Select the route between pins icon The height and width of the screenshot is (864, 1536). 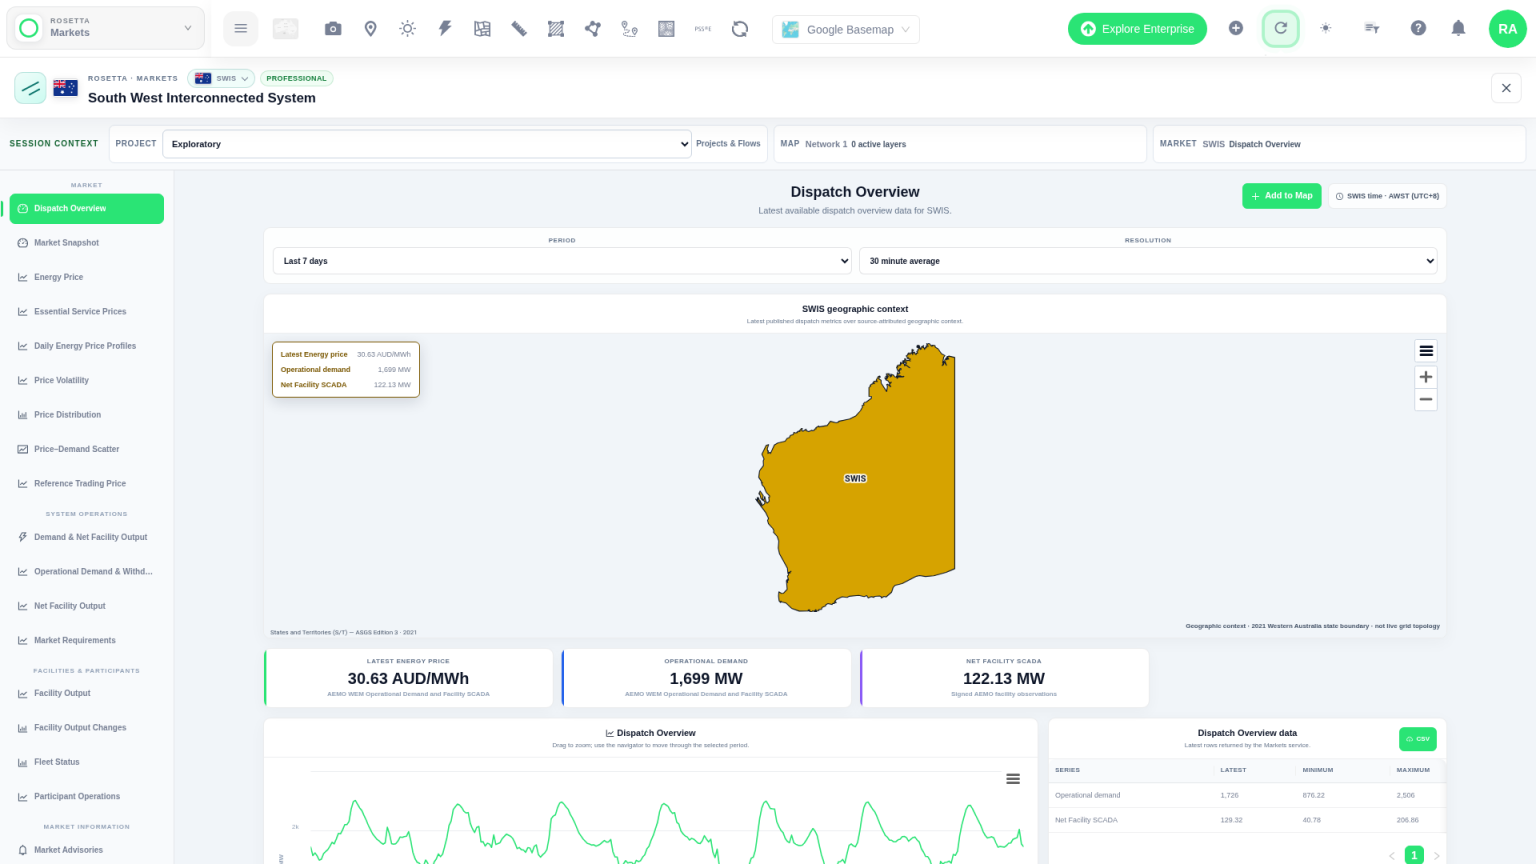click(x=629, y=29)
